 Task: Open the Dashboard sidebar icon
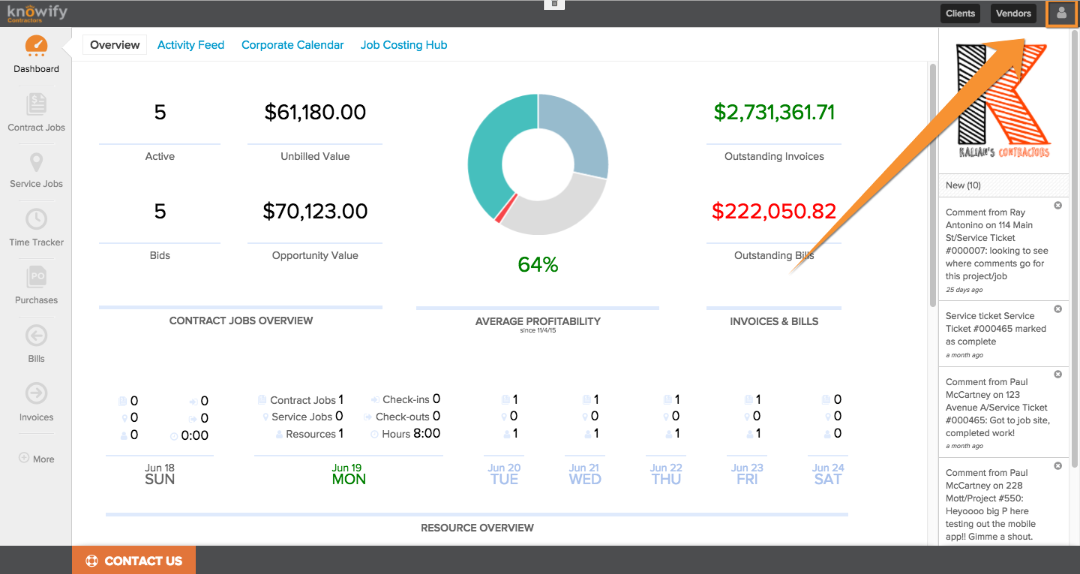click(36, 48)
